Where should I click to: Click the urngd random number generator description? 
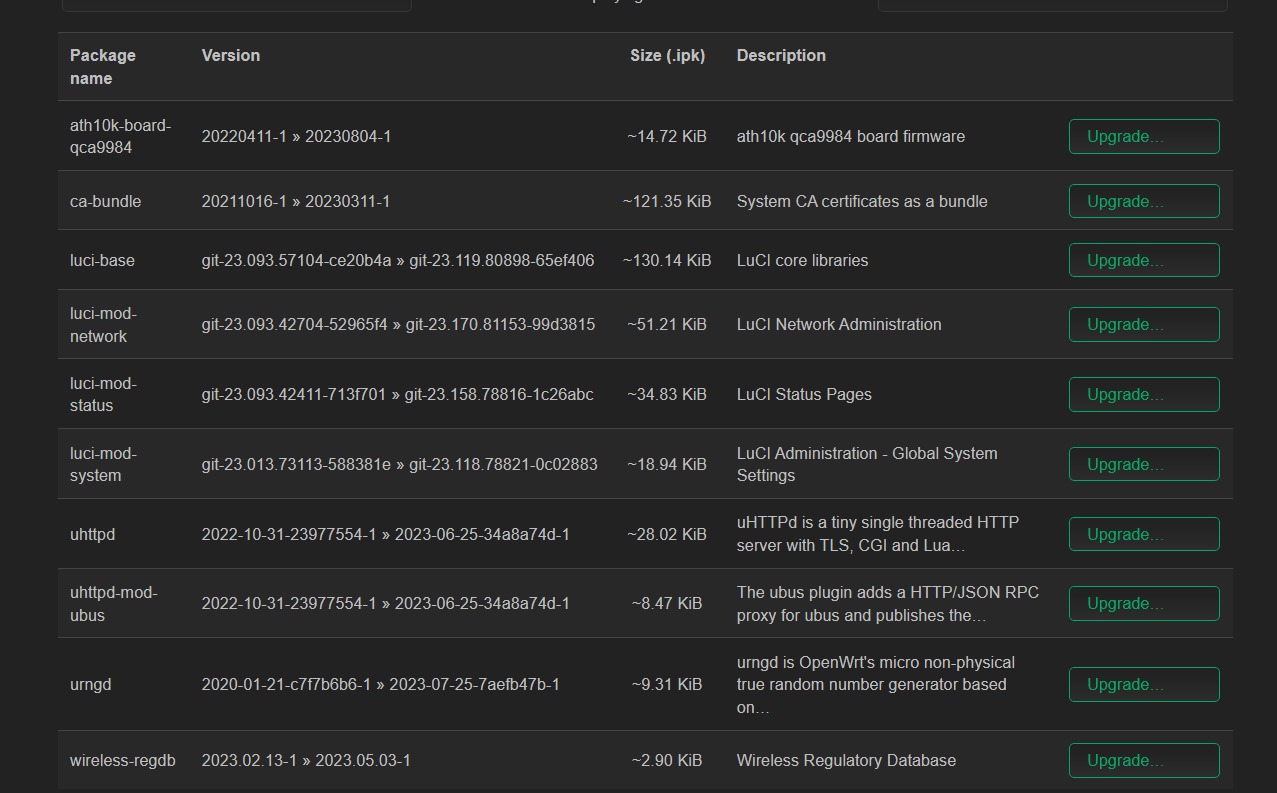click(x=876, y=685)
